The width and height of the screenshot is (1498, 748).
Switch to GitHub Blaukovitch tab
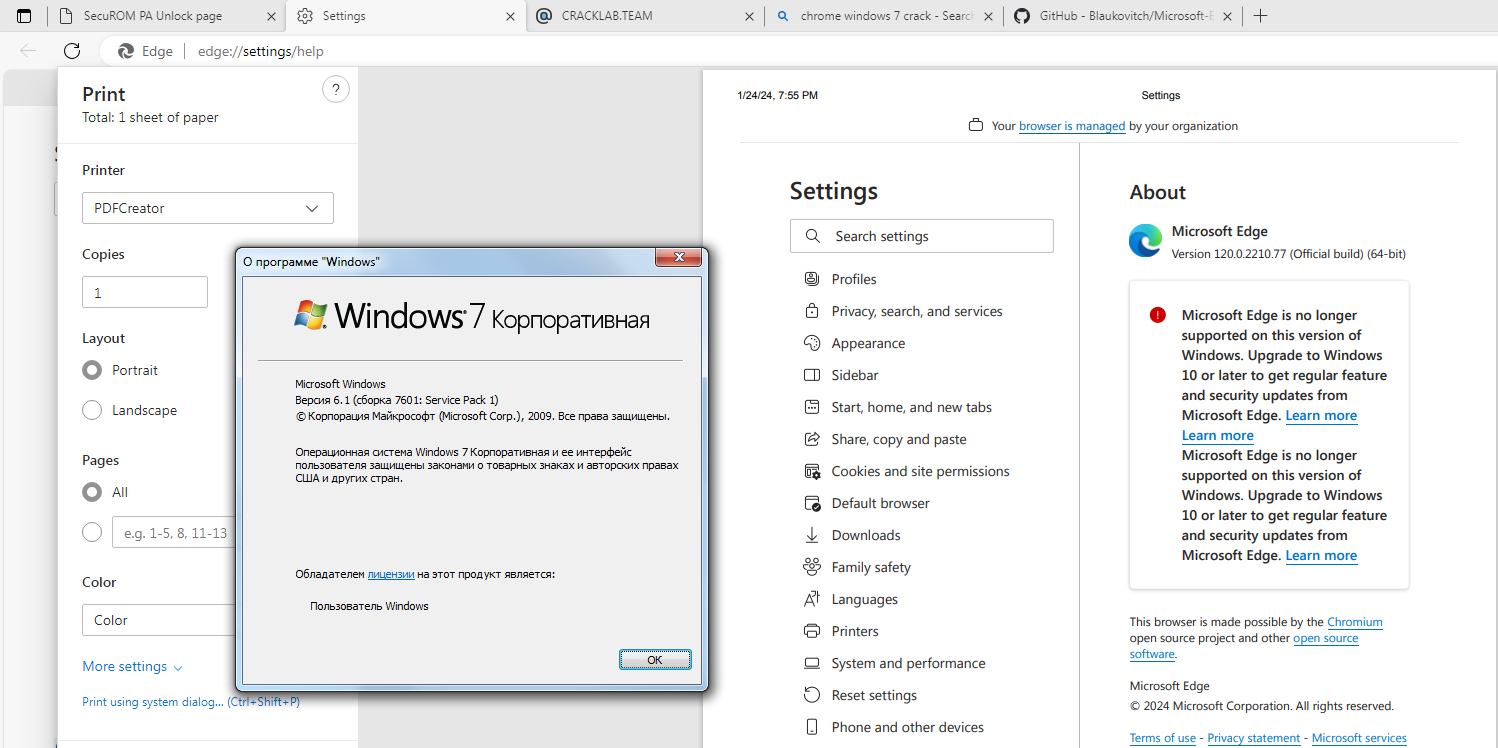(x=1125, y=16)
